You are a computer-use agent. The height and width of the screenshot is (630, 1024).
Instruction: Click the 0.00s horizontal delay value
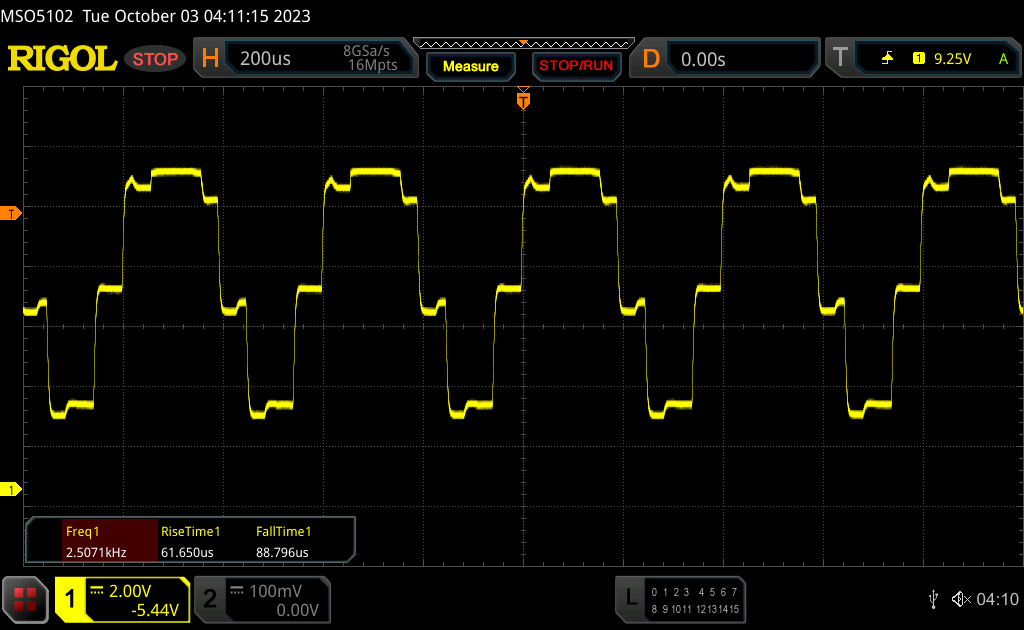[x=703, y=59]
